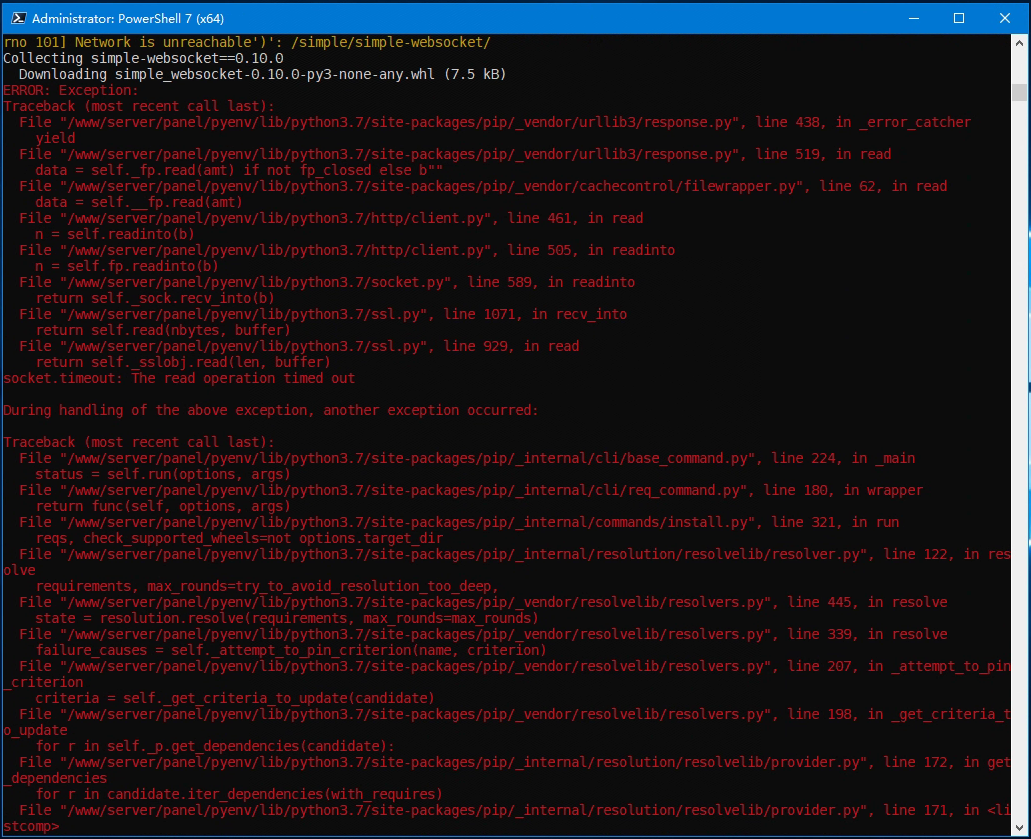Viewport: 1031px width, 839px height.
Task: Maximize the PowerShell 7 window
Action: pyautogui.click(x=959, y=18)
